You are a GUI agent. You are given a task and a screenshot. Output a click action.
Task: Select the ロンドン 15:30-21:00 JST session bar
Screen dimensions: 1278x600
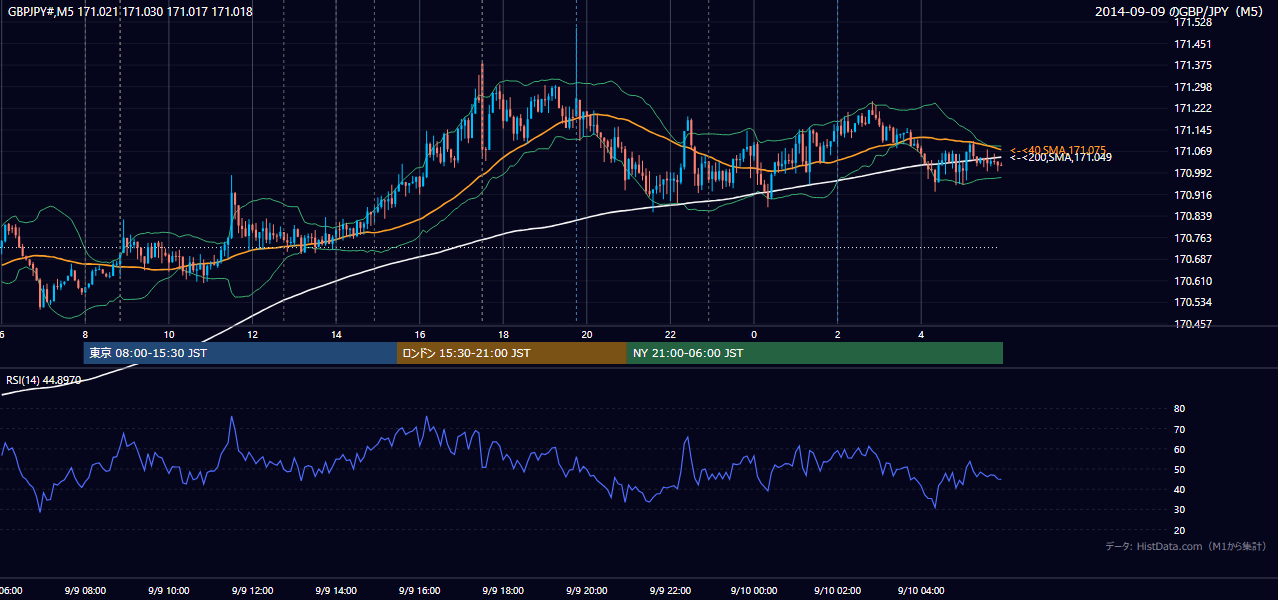(x=511, y=353)
